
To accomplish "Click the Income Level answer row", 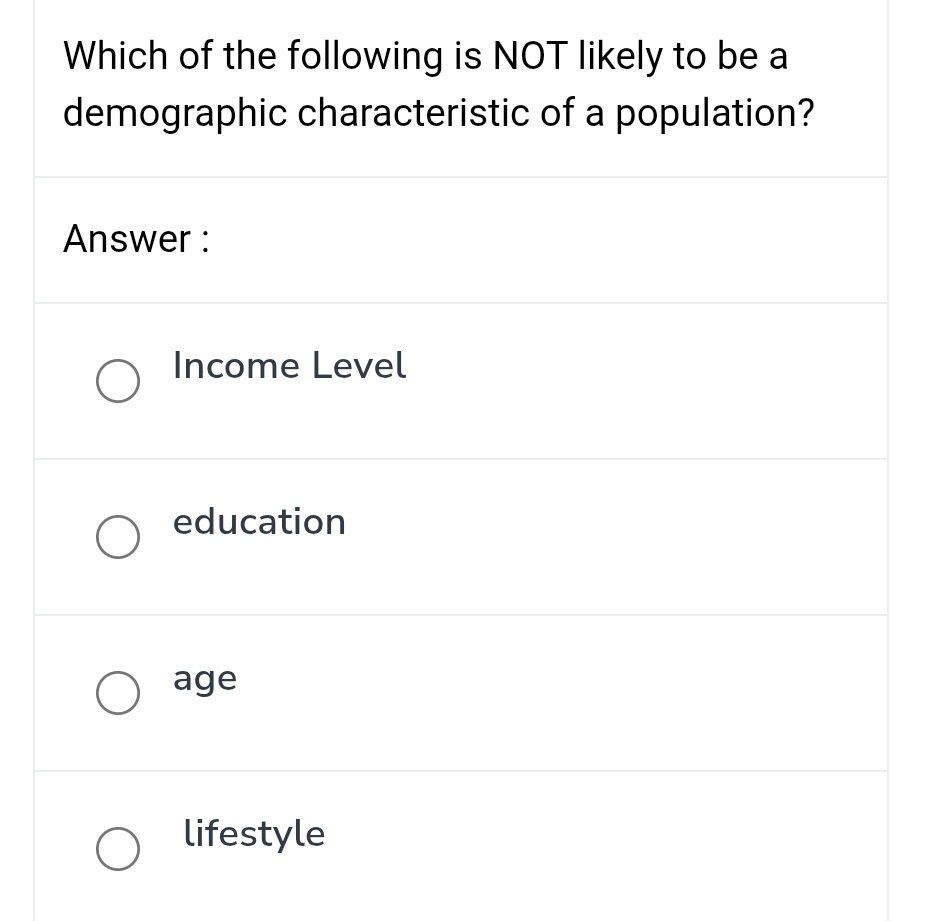I will [x=460, y=380].
